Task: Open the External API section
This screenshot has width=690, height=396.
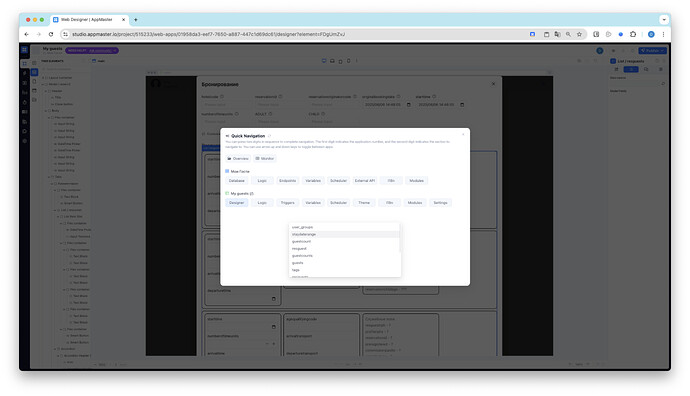Action: tap(365, 181)
